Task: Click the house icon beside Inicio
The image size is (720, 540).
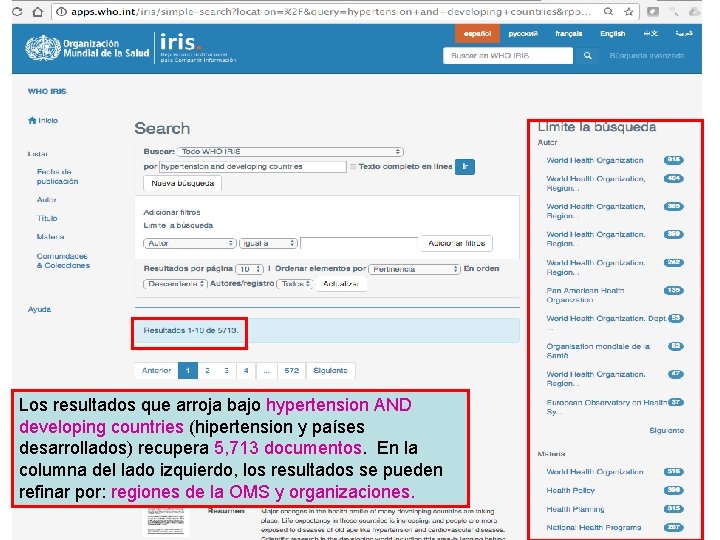Action: tap(32, 120)
